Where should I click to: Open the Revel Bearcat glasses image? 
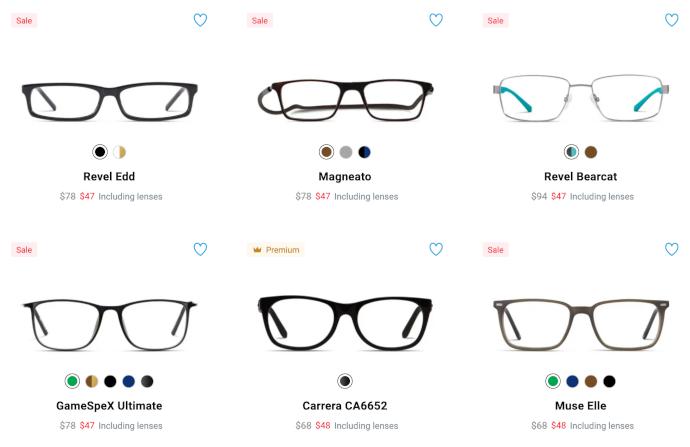point(581,98)
